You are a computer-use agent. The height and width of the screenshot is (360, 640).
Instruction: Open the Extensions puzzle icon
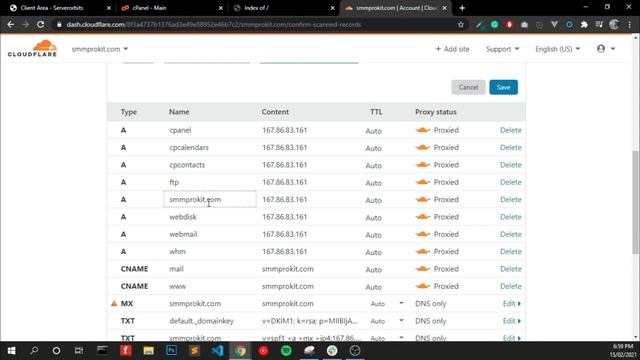584,24
